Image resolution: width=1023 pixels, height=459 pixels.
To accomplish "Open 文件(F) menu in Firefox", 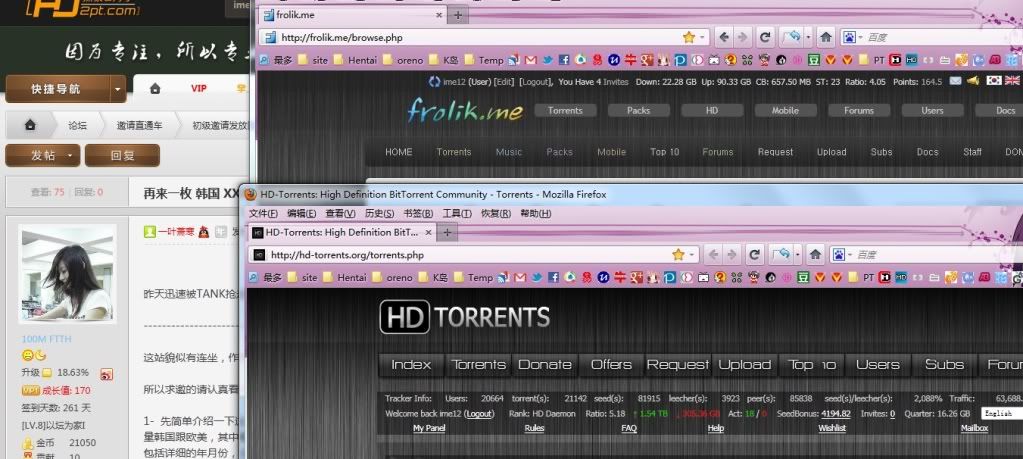I will [264, 213].
